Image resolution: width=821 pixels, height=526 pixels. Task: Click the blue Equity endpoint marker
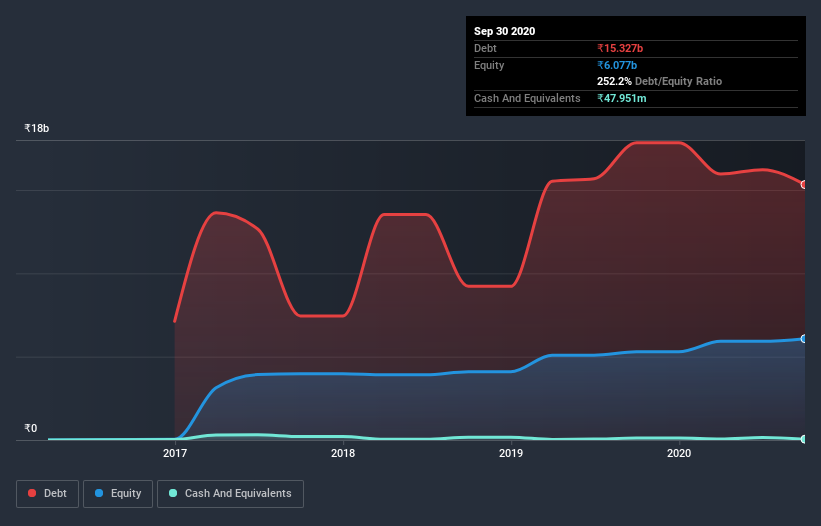click(x=804, y=339)
